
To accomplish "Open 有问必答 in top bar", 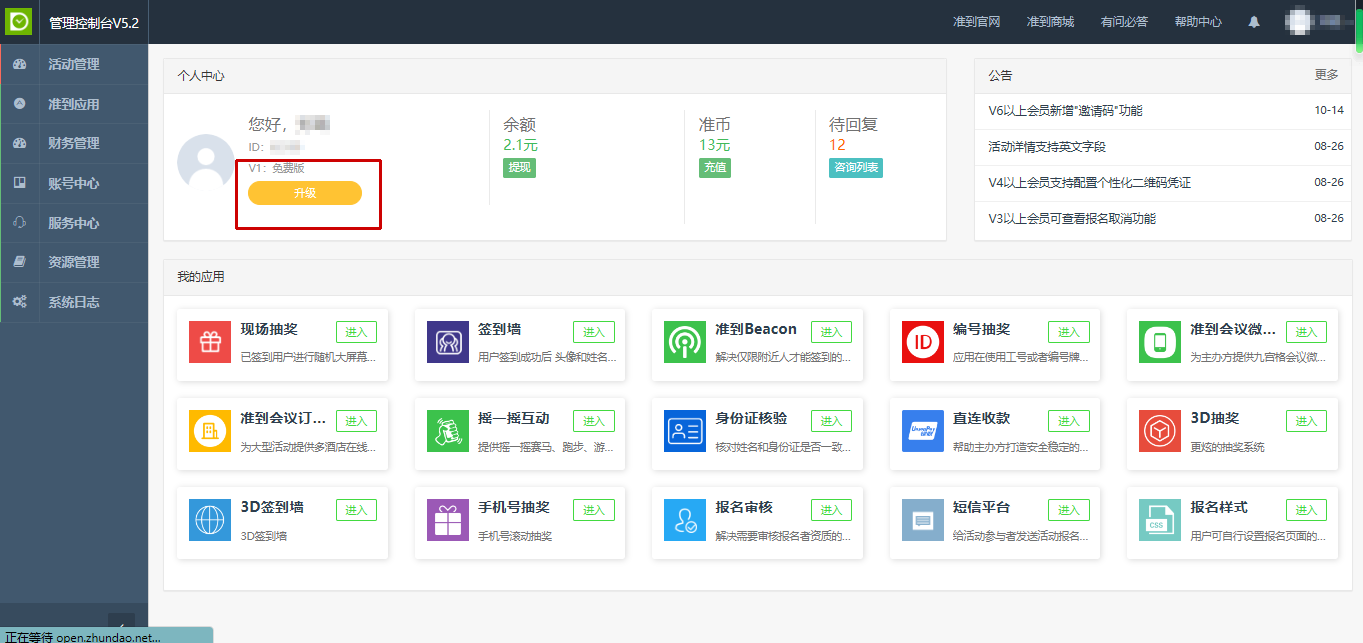I will click(1124, 22).
